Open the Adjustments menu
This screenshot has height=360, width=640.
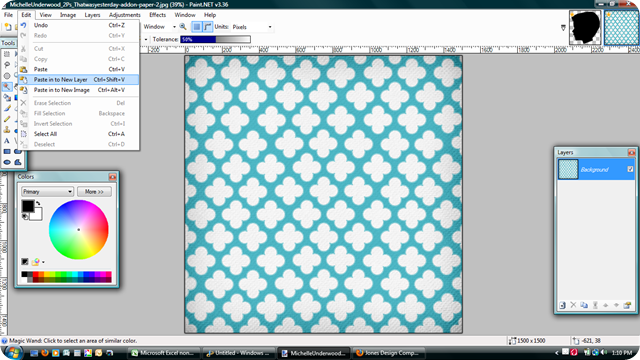(x=124, y=15)
